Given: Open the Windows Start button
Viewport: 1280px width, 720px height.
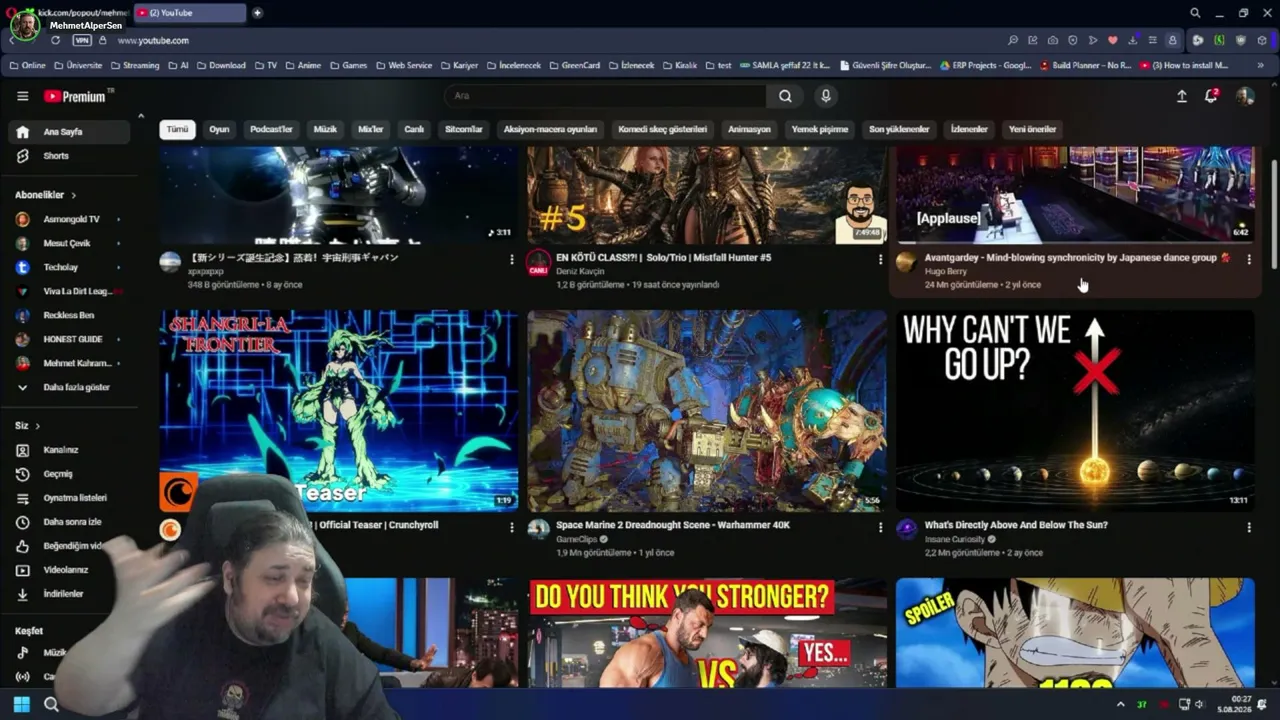Looking at the screenshot, I should tap(22, 704).
